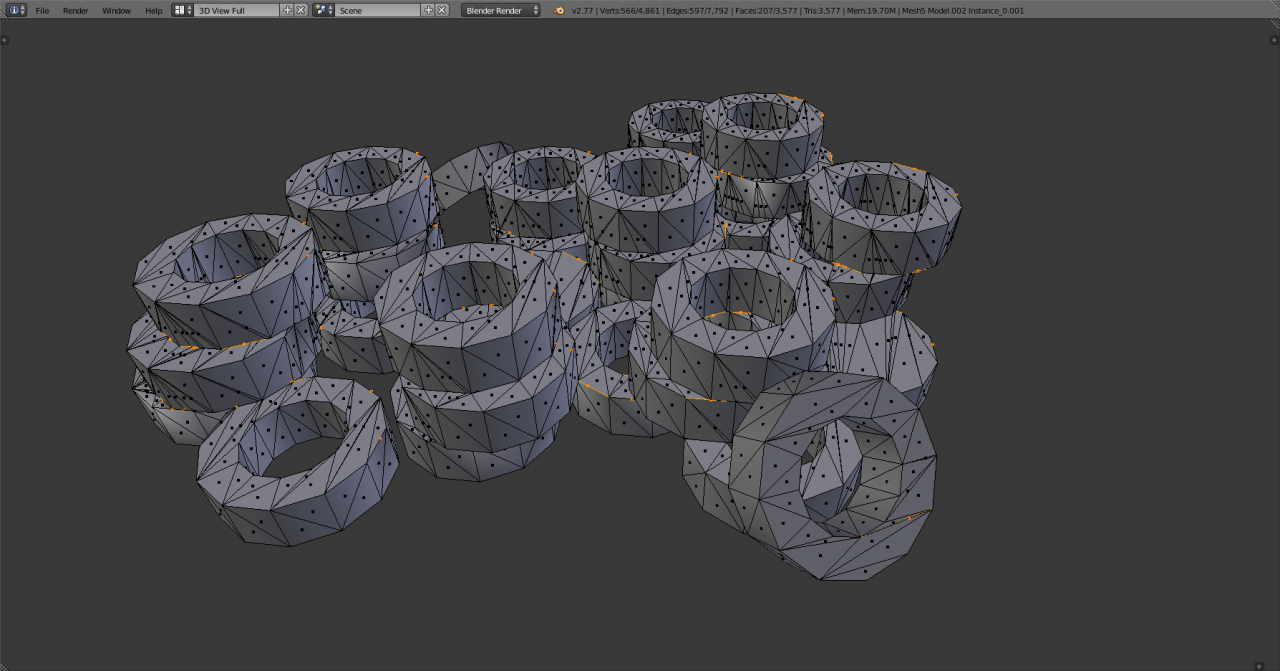This screenshot has width=1280, height=671.
Task: Add a new scene with plus icon
Action: [x=429, y=10]
